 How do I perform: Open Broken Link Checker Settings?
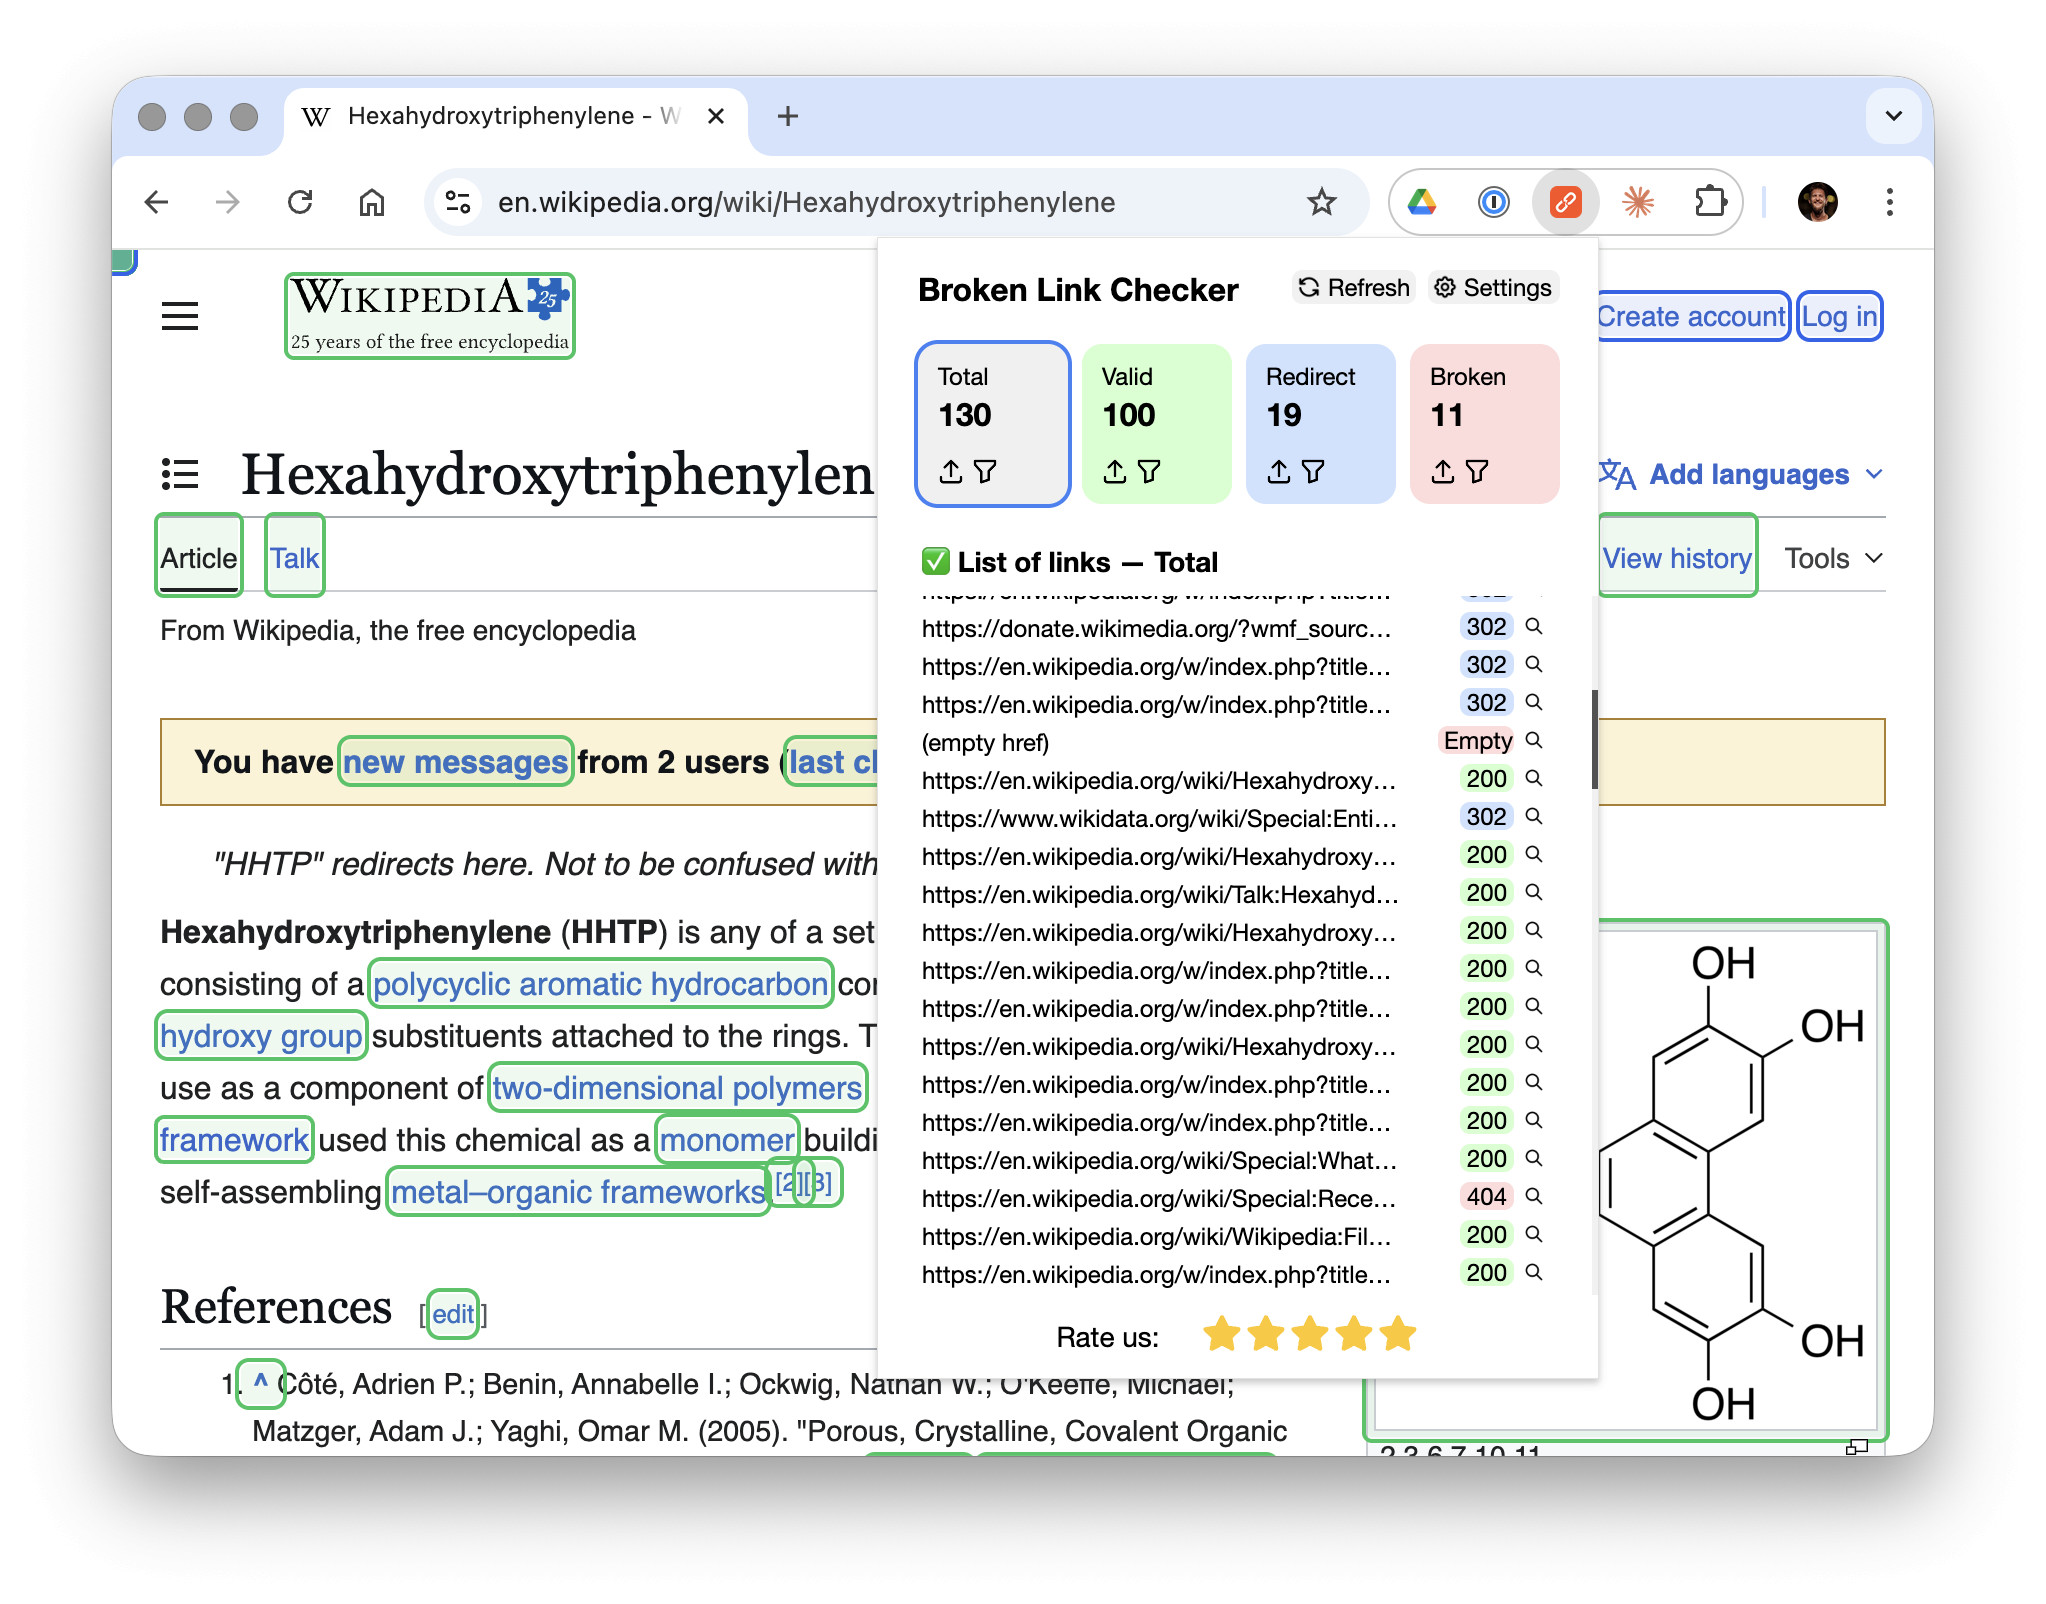[1493, 288]
